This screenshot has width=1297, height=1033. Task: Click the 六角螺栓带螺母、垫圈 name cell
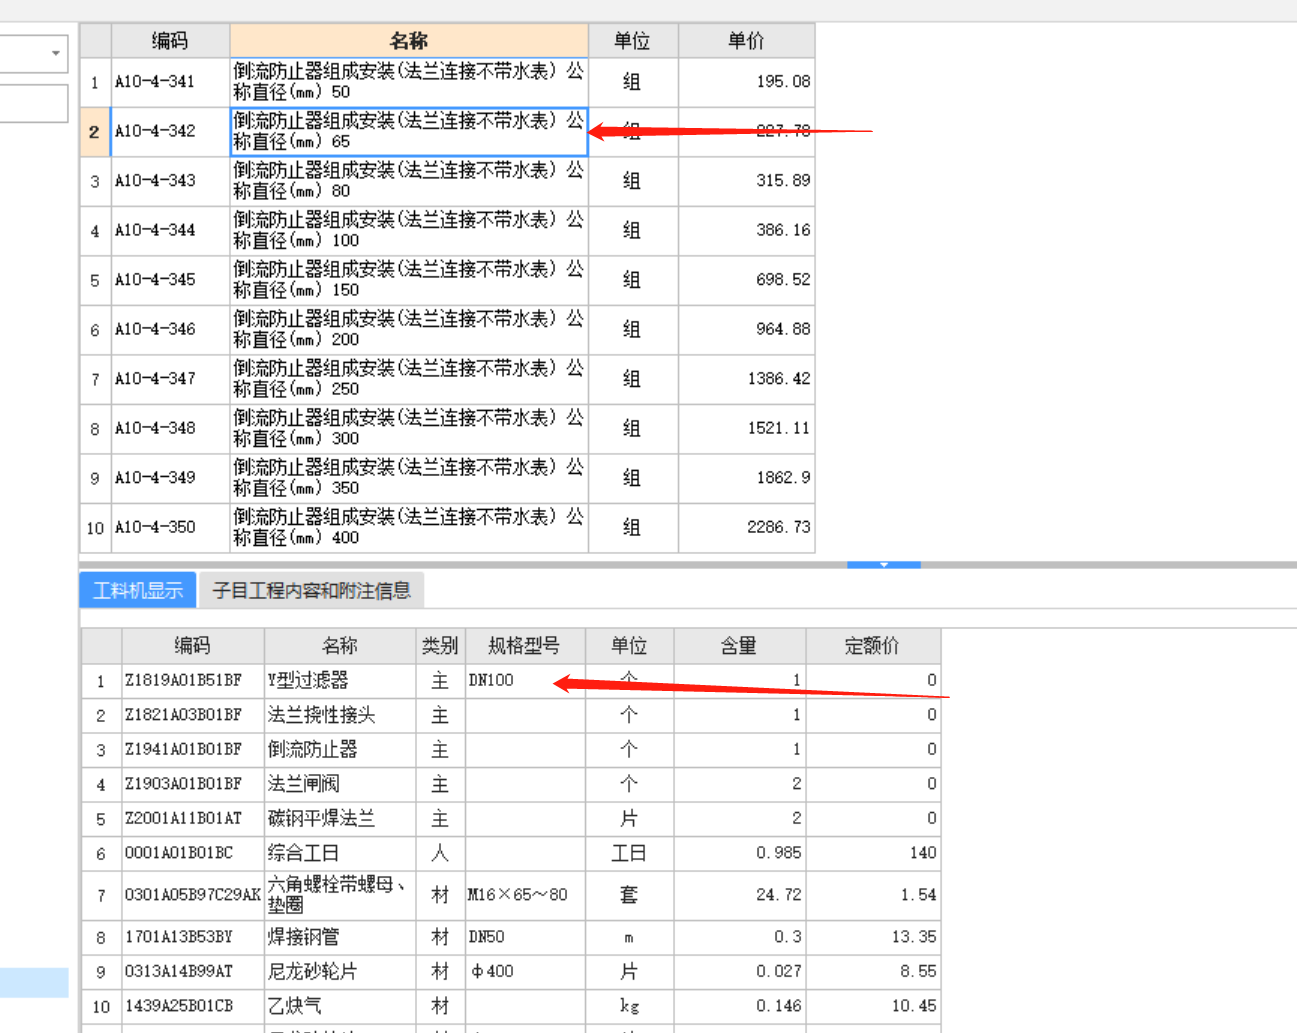coord(340,895)
